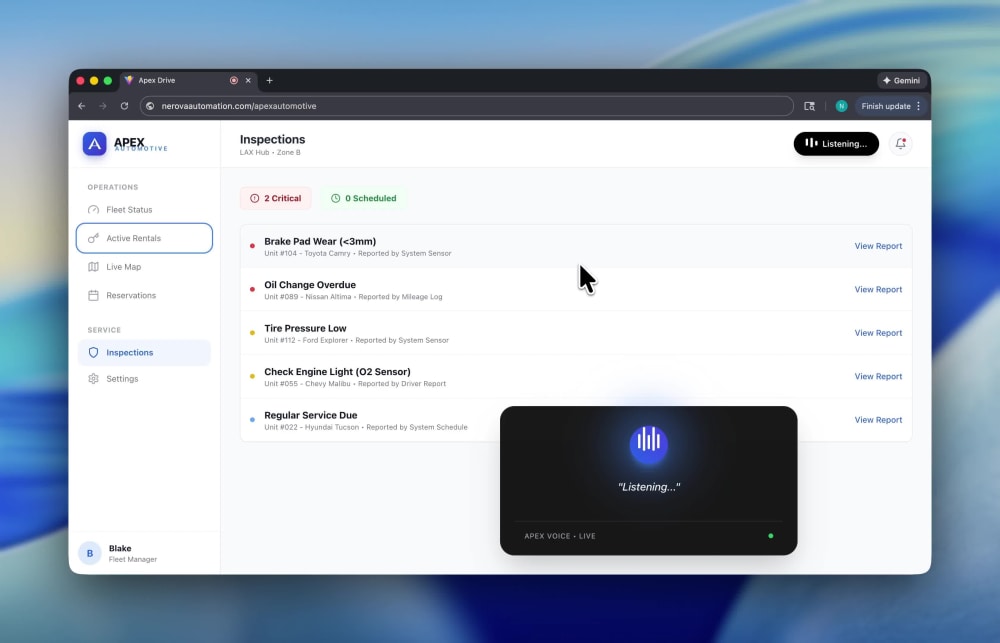Reload the page

click(124, 106)
